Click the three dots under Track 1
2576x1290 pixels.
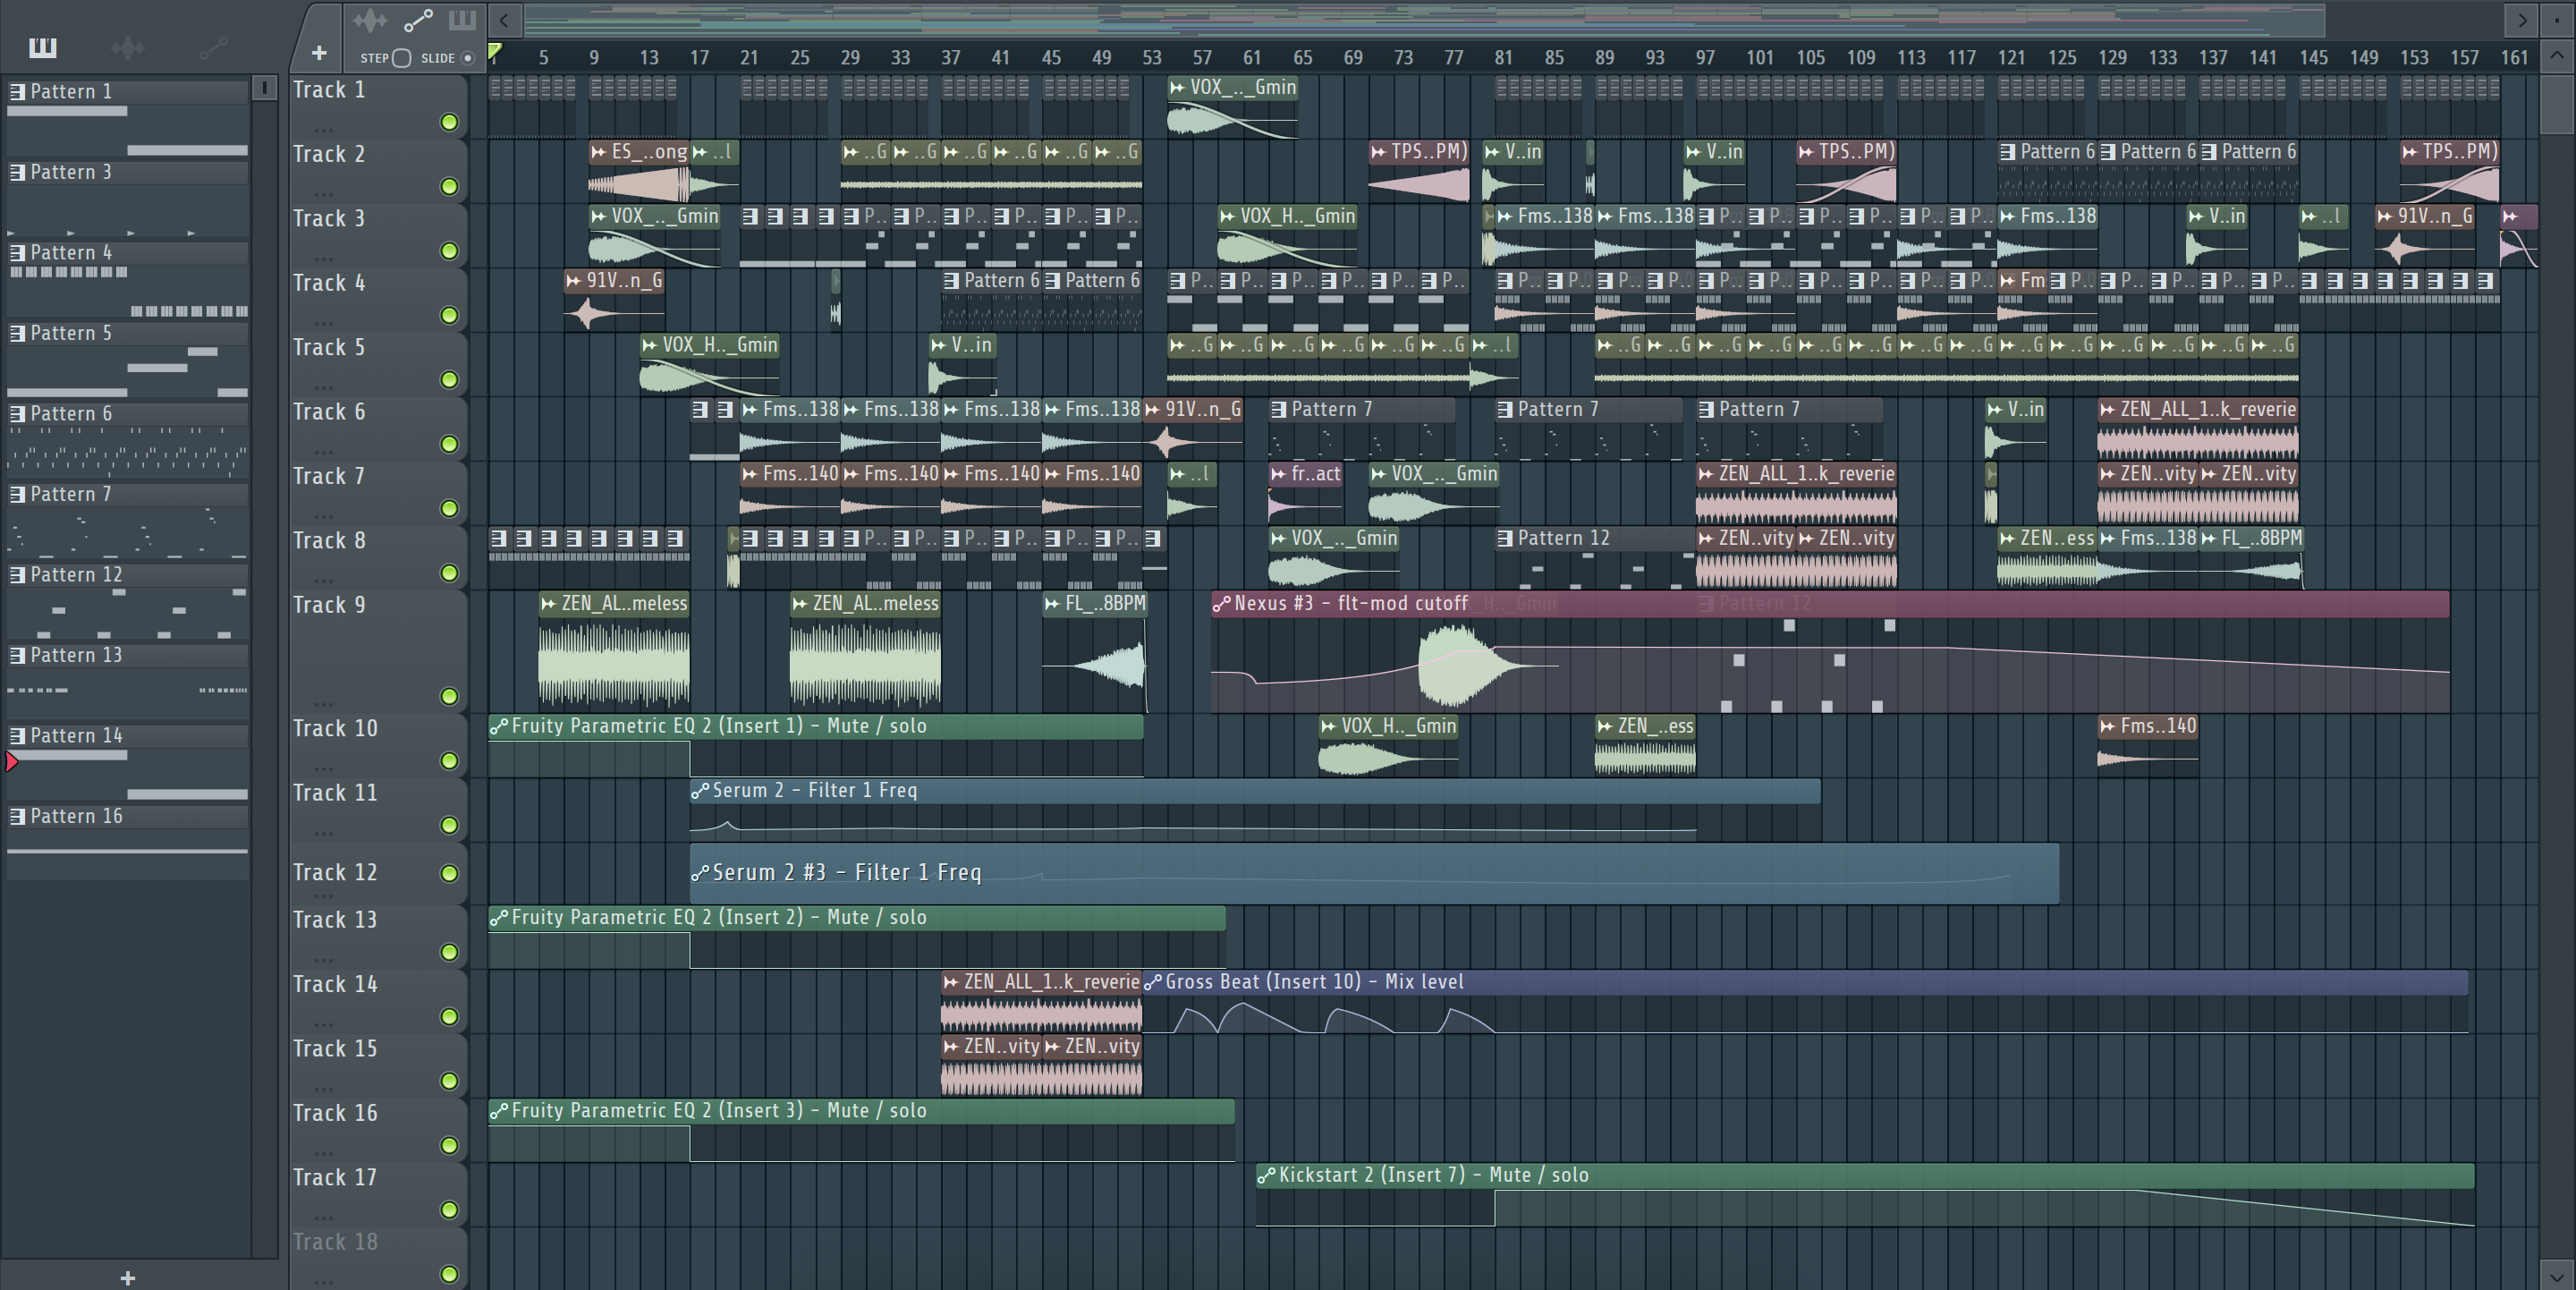point(323,130)
